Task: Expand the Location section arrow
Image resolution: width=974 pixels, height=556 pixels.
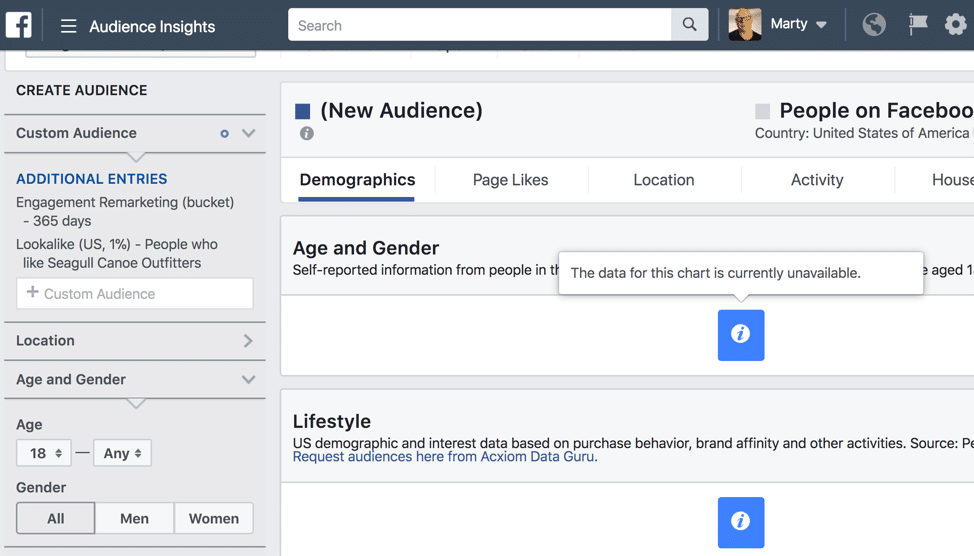Action: [248, 340]
